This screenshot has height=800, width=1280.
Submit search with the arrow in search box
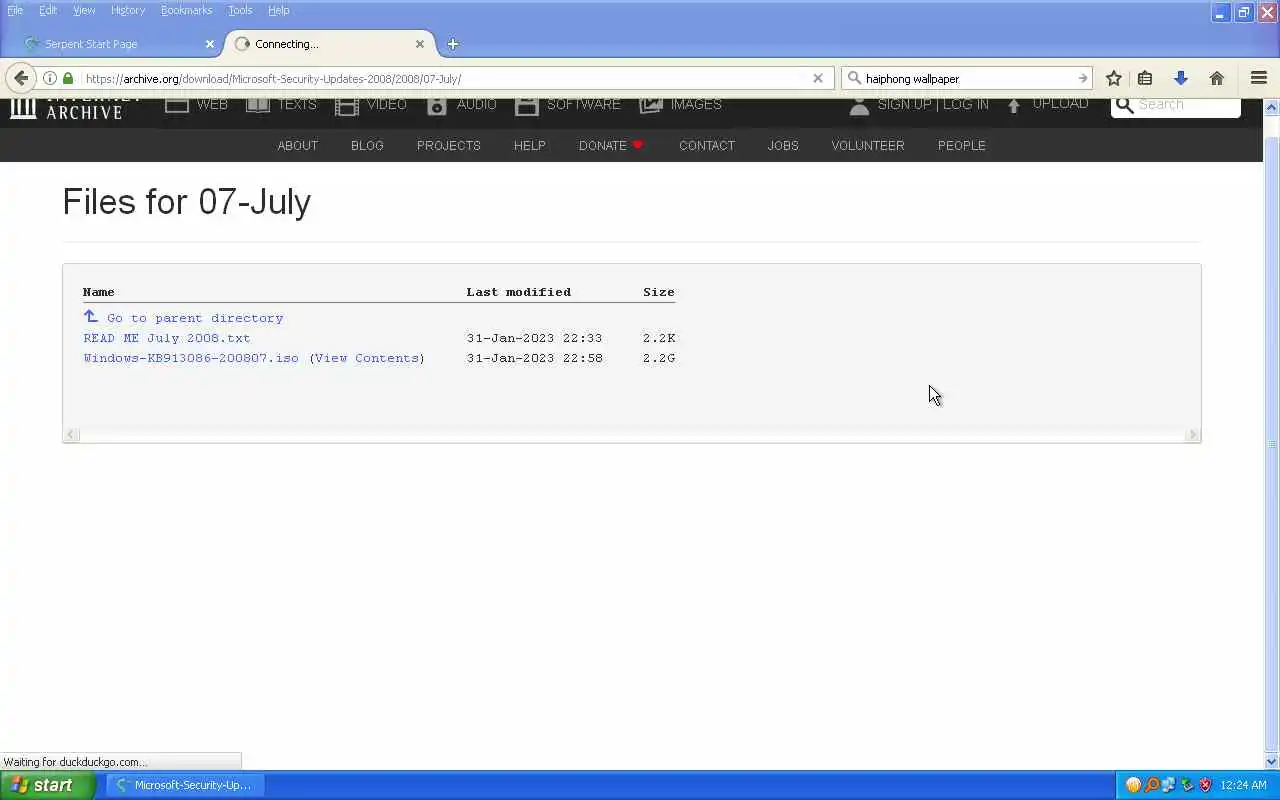tap(1082, 78)
